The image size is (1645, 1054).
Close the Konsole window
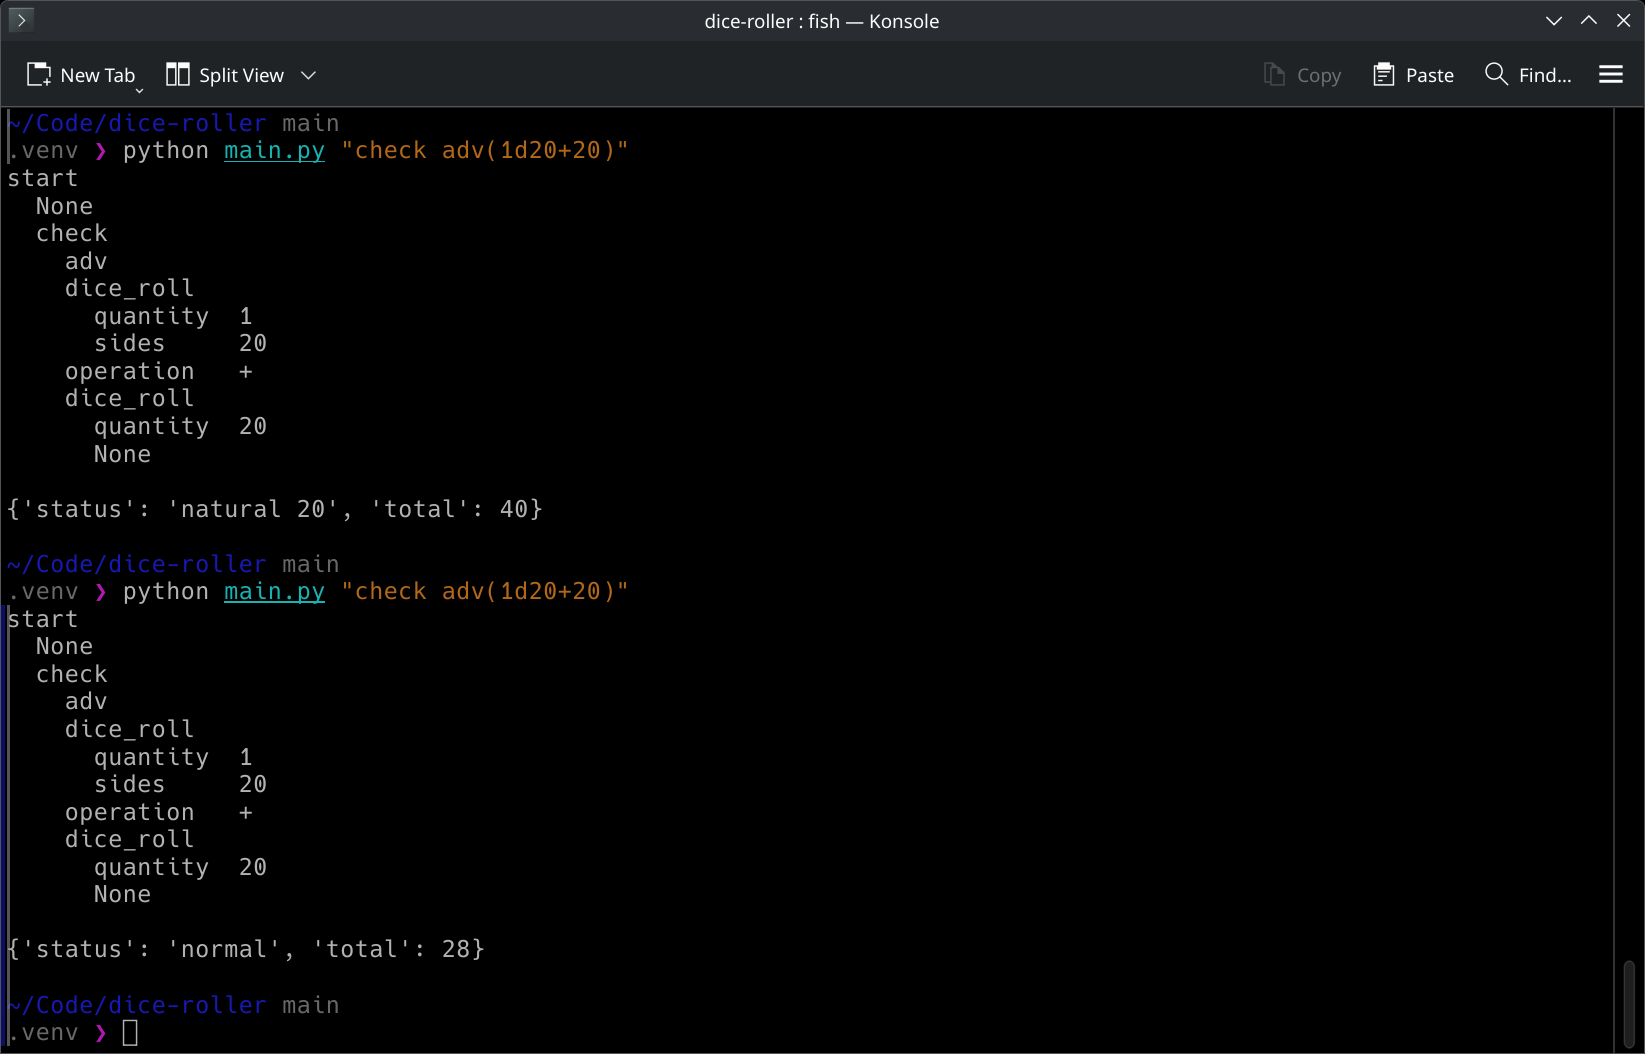[1623, 21]
